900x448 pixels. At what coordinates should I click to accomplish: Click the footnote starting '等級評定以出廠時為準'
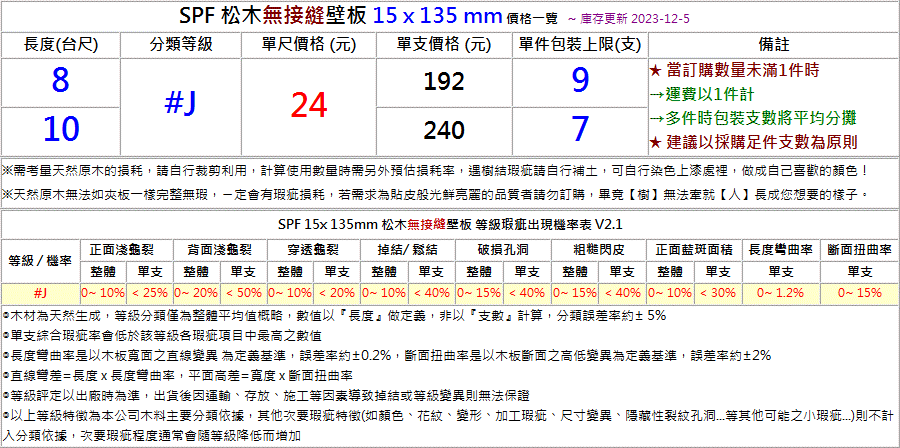point(266,396)
